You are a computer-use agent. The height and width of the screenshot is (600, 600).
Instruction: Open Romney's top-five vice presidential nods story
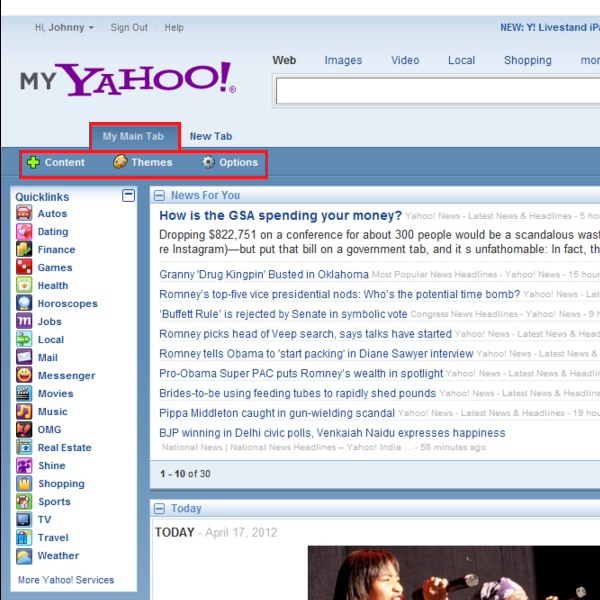[339, 294]
